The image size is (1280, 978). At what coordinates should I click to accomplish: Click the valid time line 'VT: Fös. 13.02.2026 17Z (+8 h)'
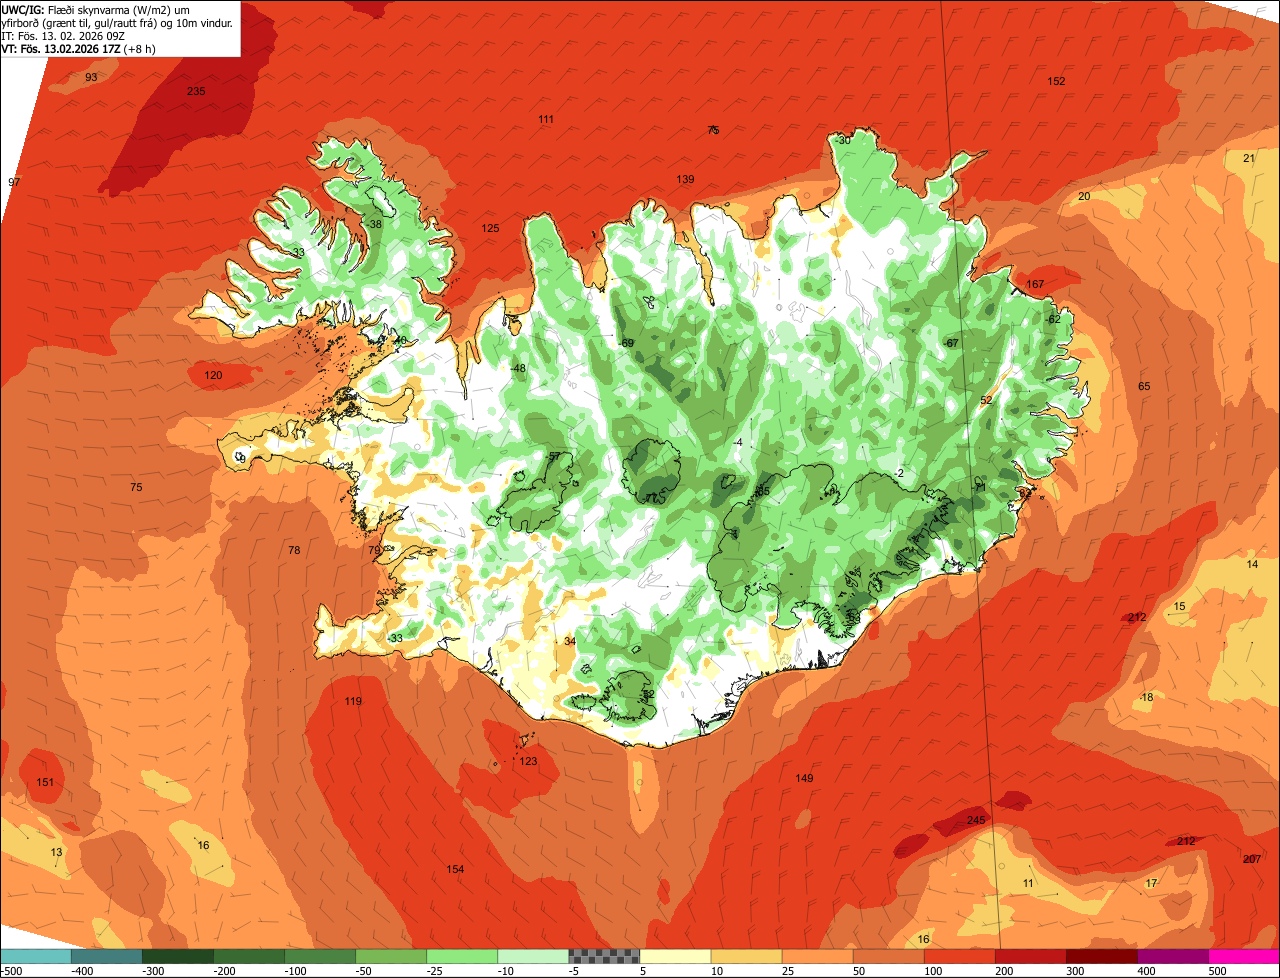[x=78, y=49]
